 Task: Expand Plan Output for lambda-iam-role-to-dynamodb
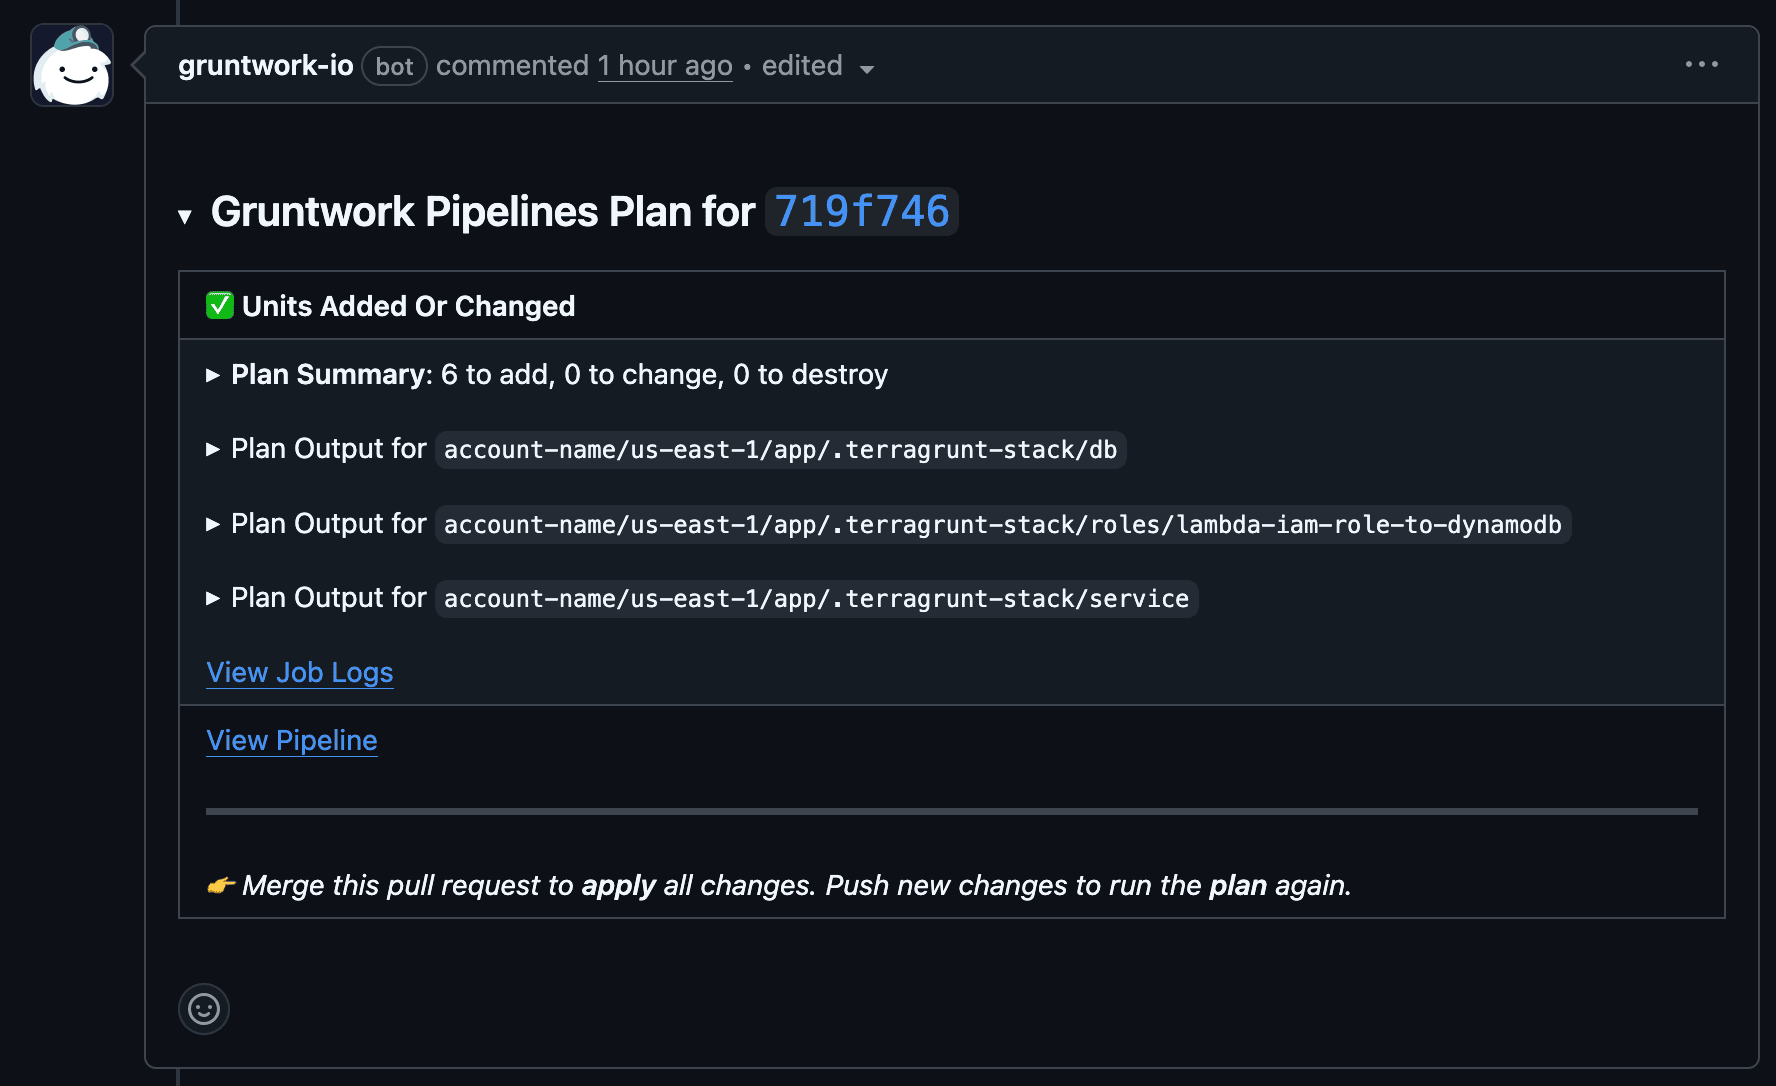[213, 524]
